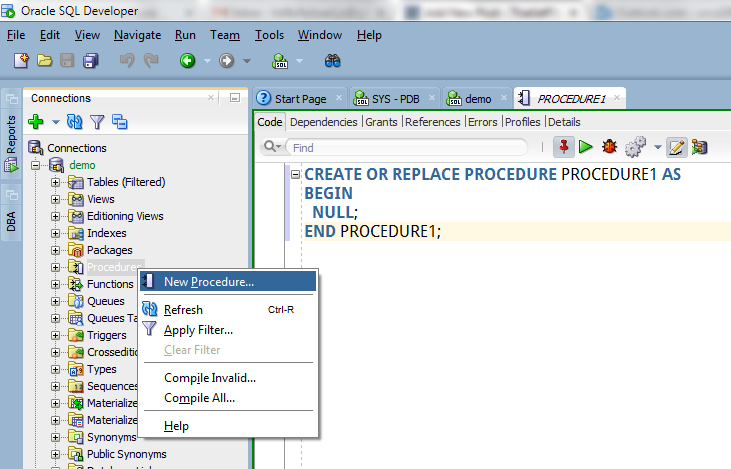Open the Grants sub-tab
This screenshot has height=469, width=731.
[381, 122]
